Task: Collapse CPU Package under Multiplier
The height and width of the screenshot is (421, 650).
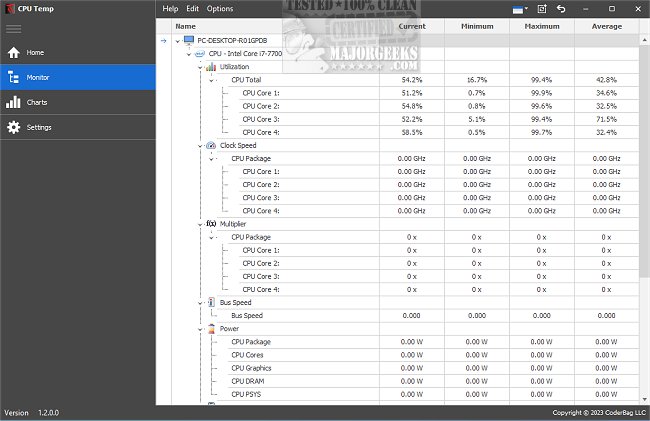Action: pyautogui.click(x=211, y=238)
